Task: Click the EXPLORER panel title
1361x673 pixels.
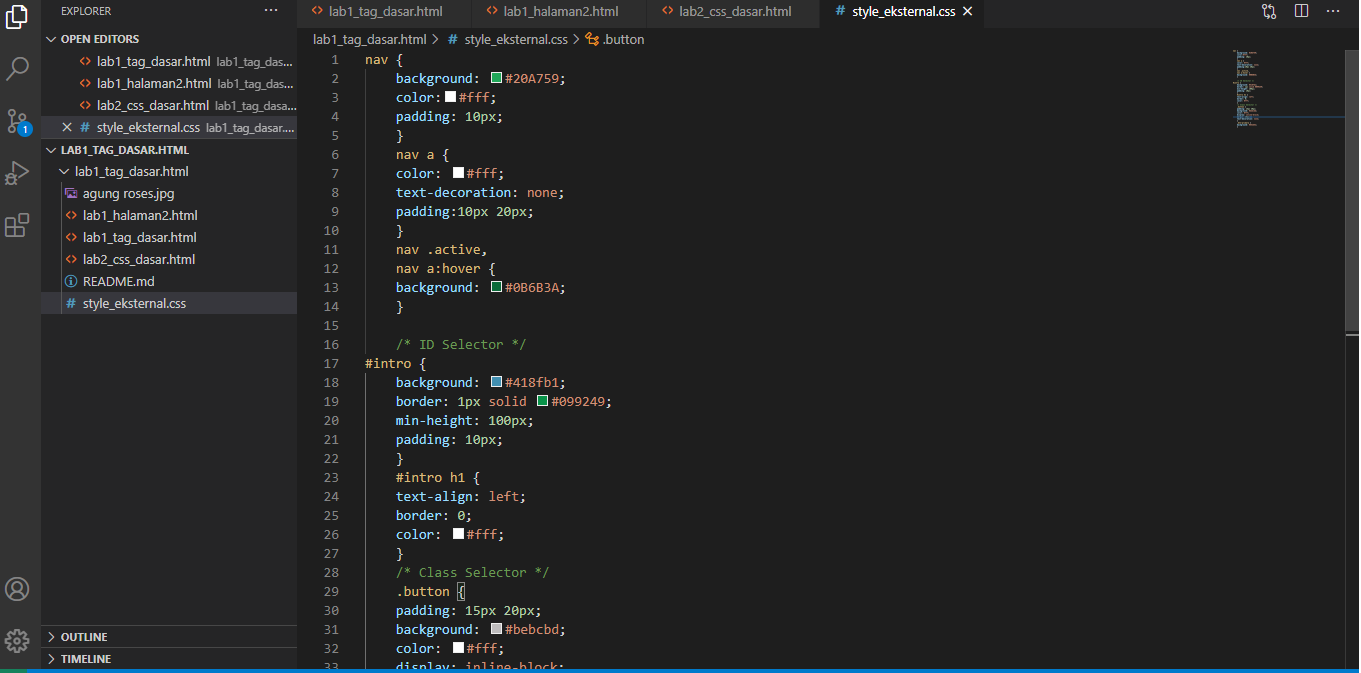Action: 86,11
